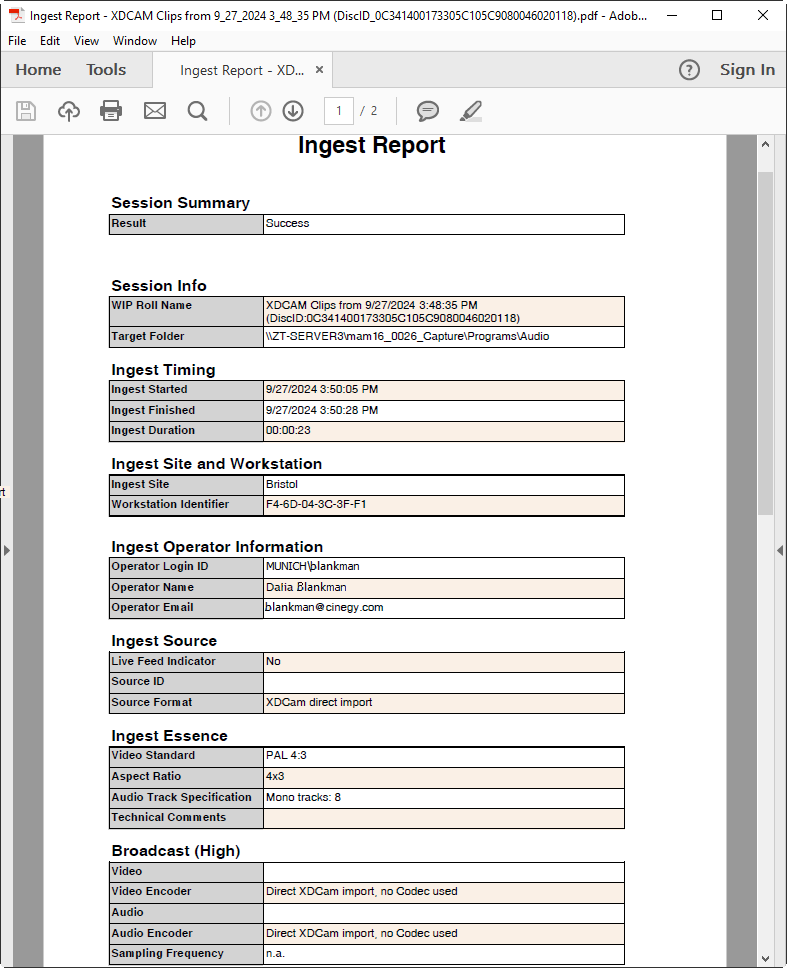This screenshot has height=968, width=787.
Task: Print the document using printer icon
Action: pyautogui.click(x=111, y=111)
